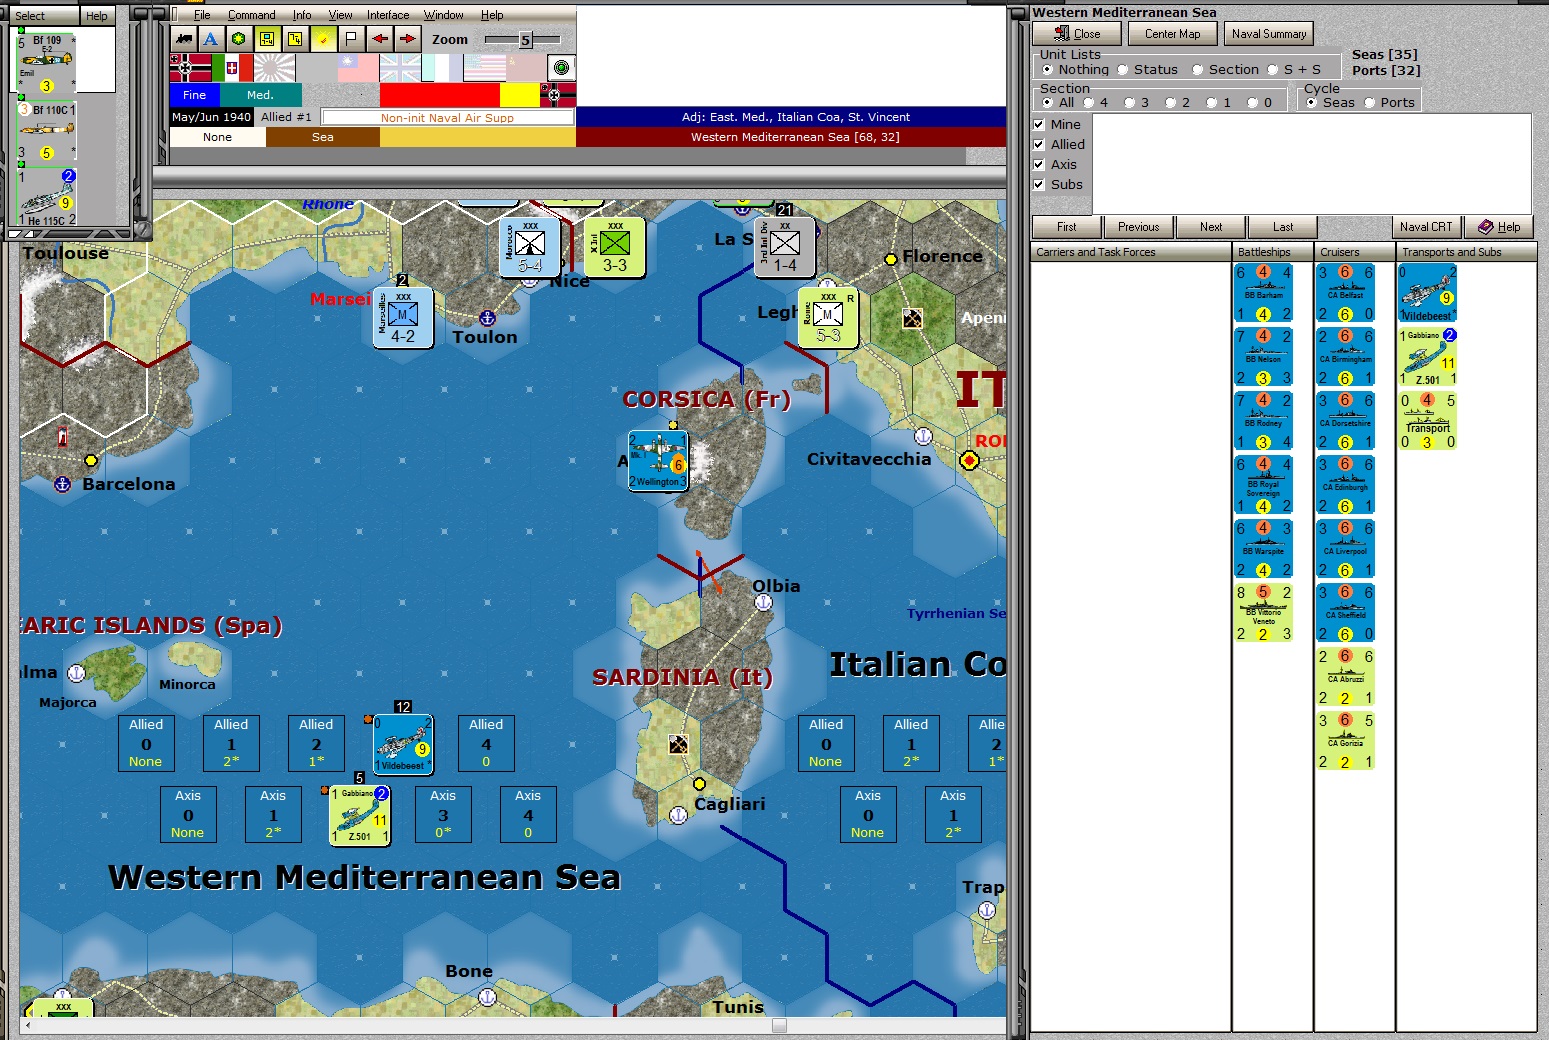Open the Info menu
The height and width of the screenshot is (1040, 1549).
tap(302, 15)
